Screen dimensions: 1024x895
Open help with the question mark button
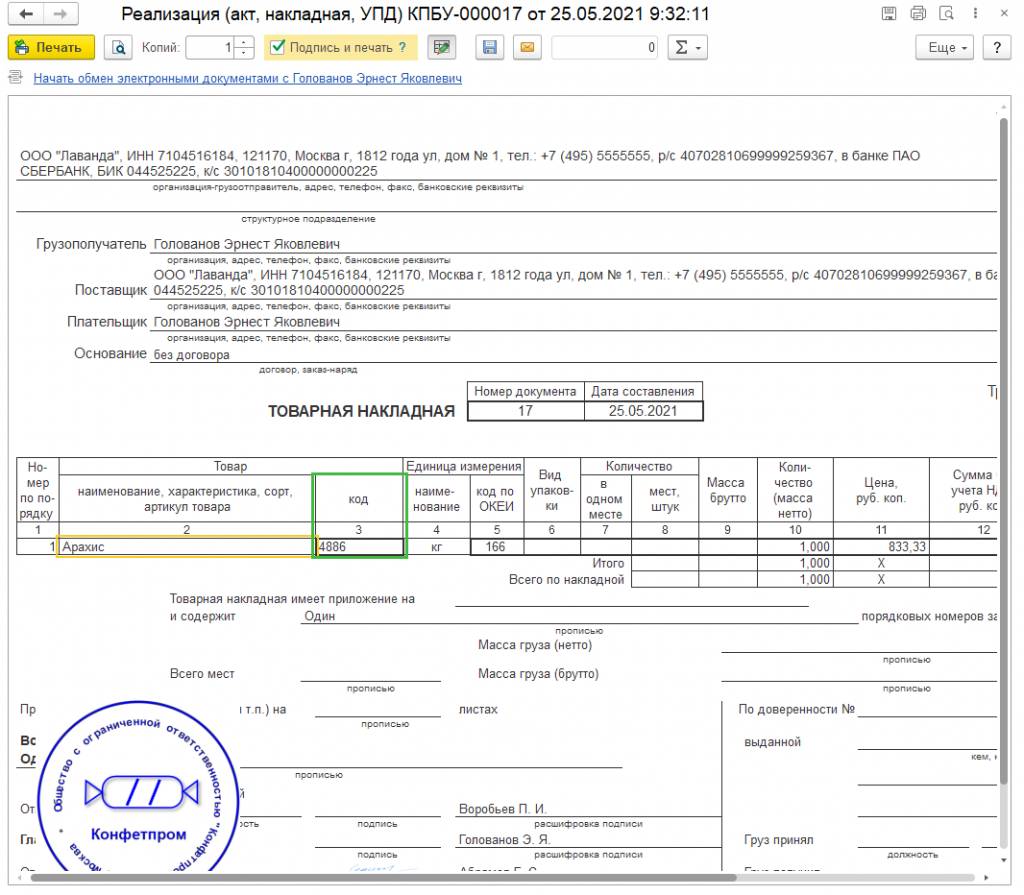tap(997, 48)
